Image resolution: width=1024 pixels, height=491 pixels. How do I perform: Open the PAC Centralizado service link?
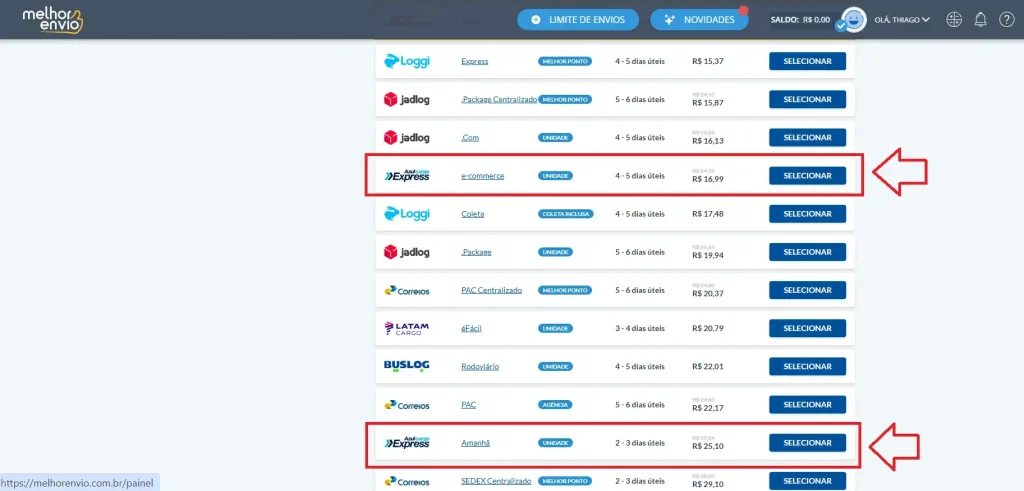492,290
